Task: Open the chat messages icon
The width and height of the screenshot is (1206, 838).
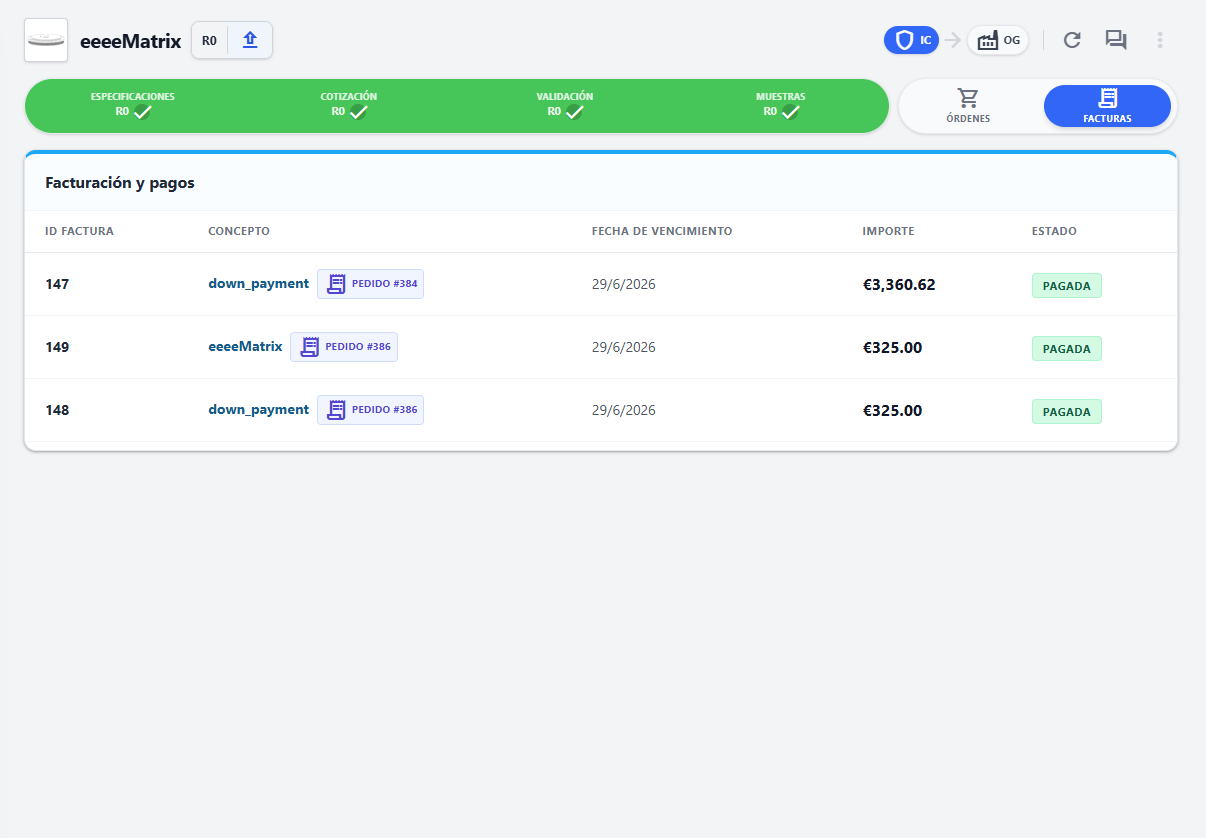Action: tap(1116, 40)
